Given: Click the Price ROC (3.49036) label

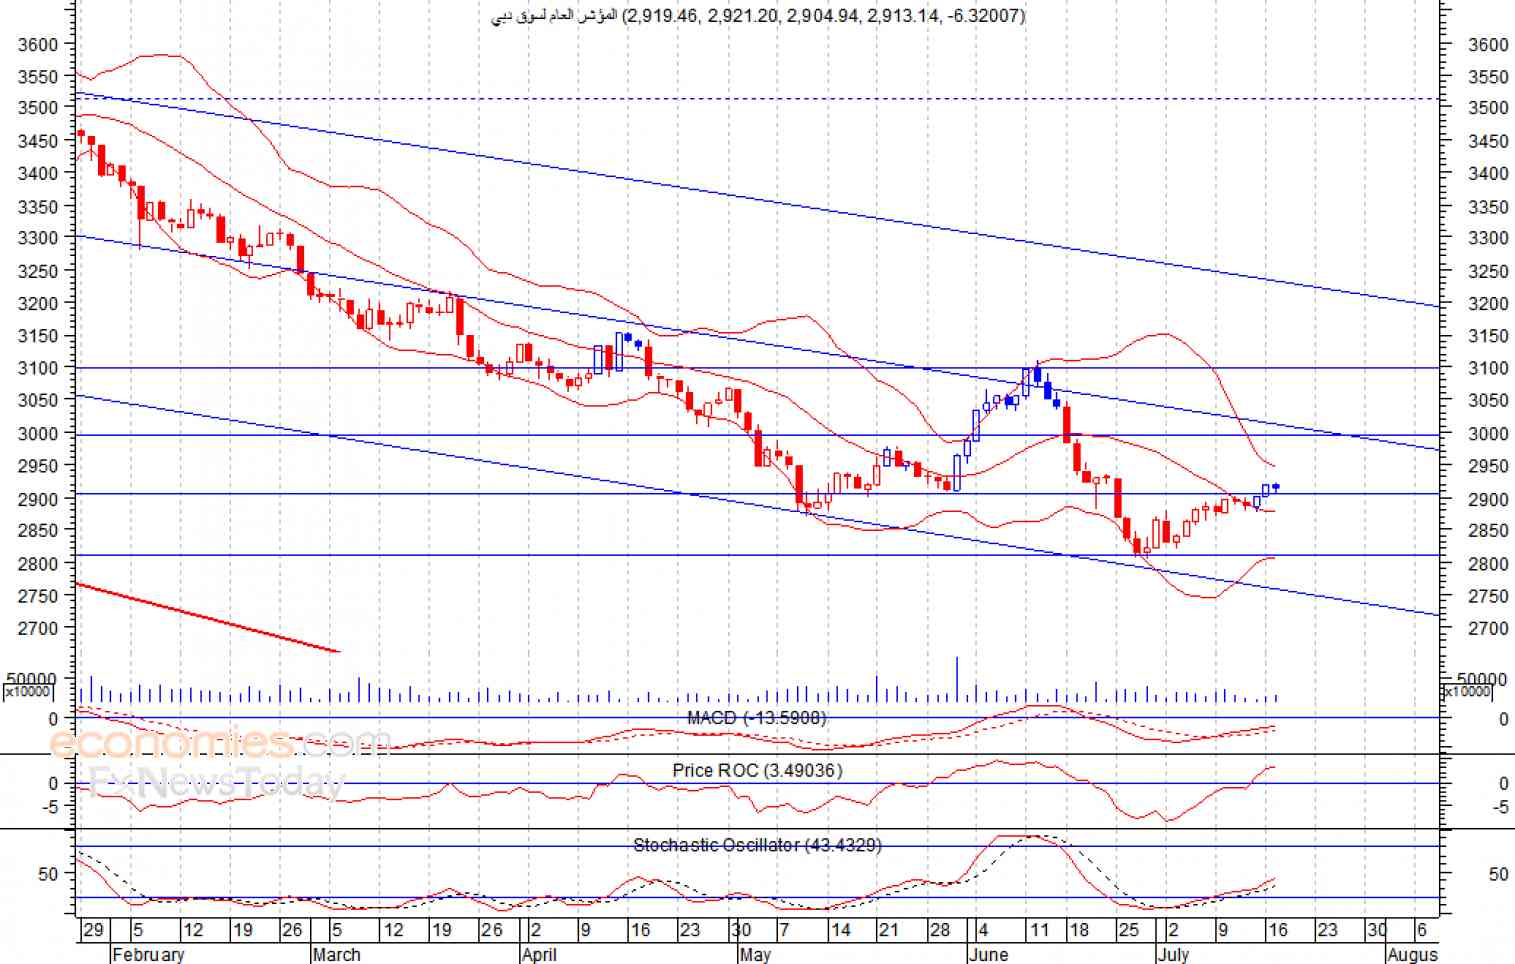Looking at the screenshot, I should tap(757, 770).
